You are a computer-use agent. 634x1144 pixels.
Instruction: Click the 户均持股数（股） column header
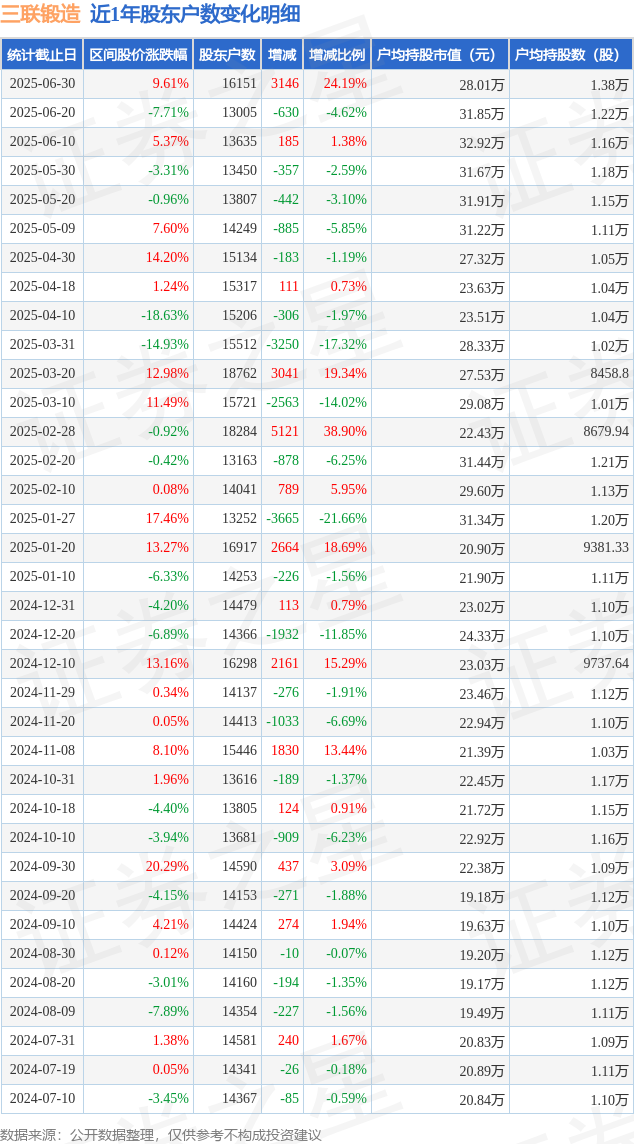[571, 55]
